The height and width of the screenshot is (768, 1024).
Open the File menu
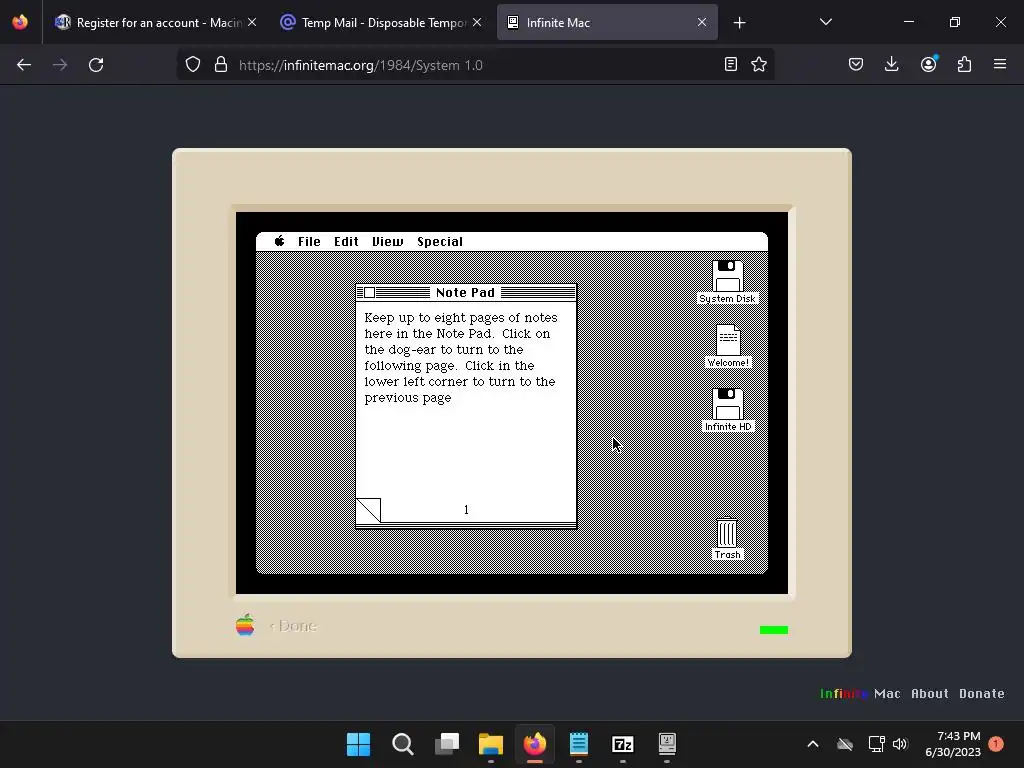pos(309,242)
